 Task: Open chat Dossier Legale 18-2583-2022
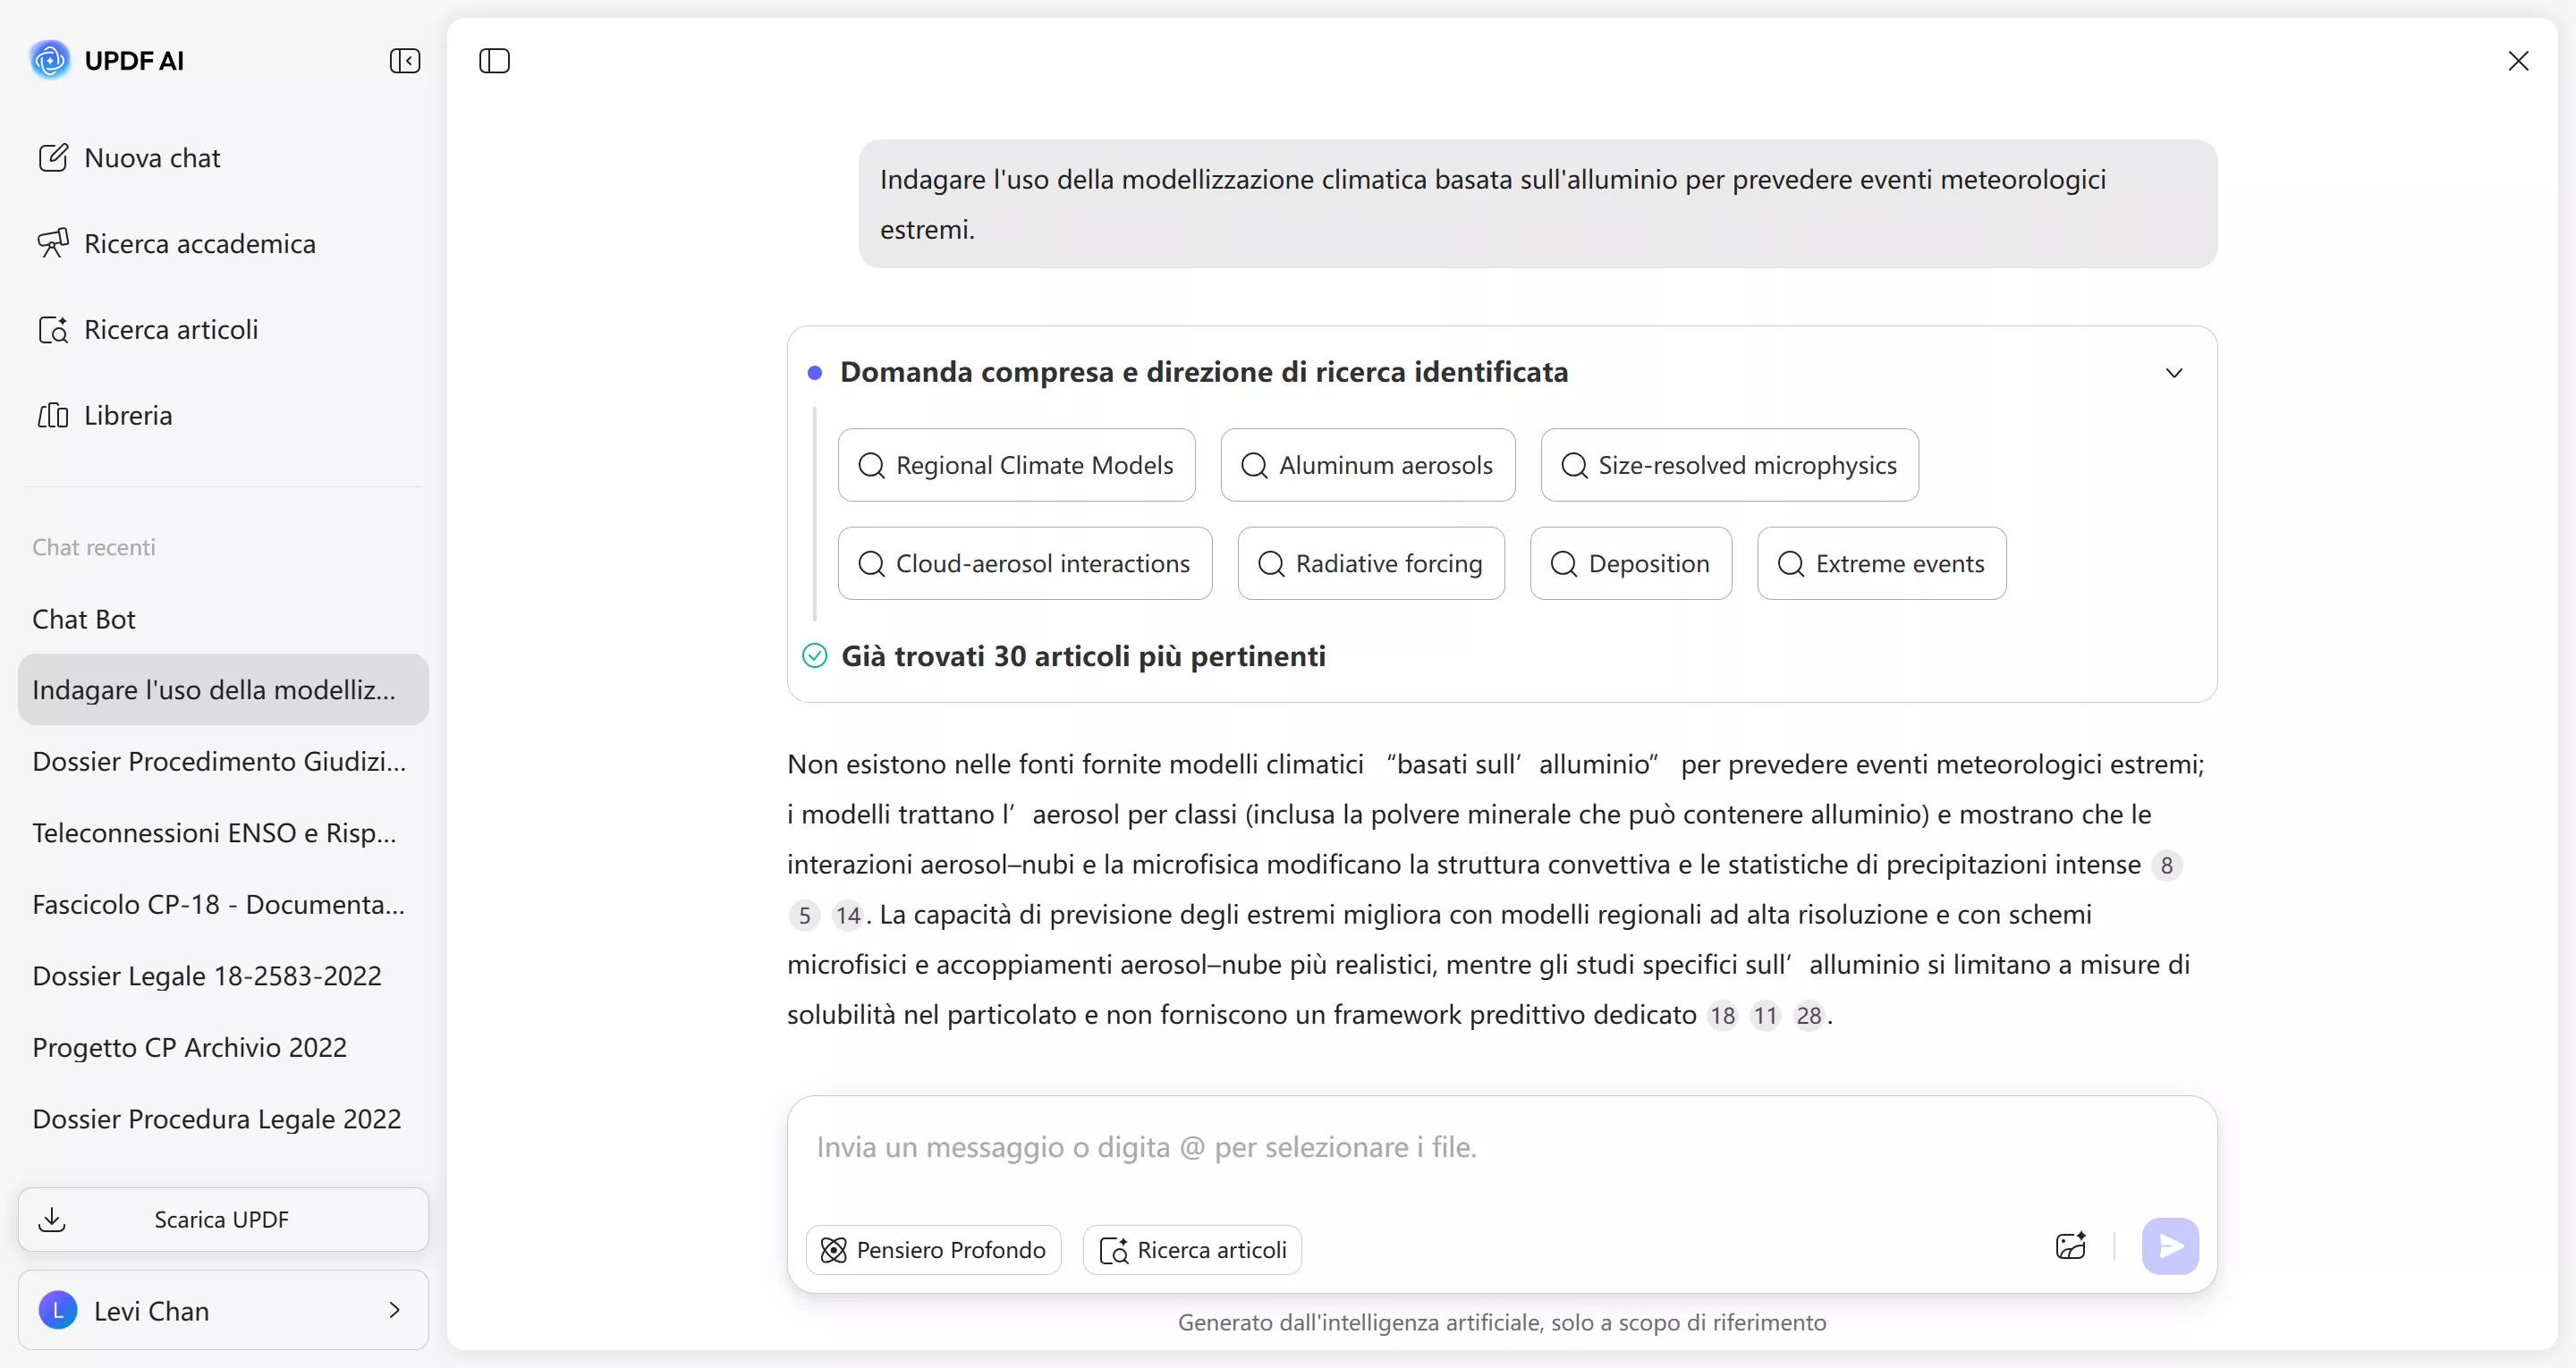click(206, 975)
